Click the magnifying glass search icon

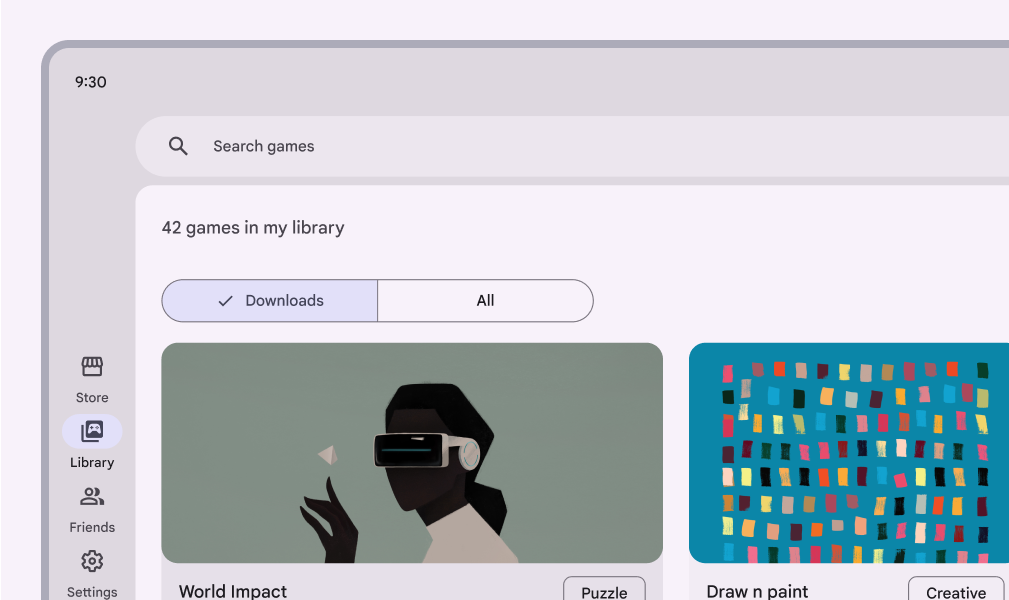pos(178,146)
